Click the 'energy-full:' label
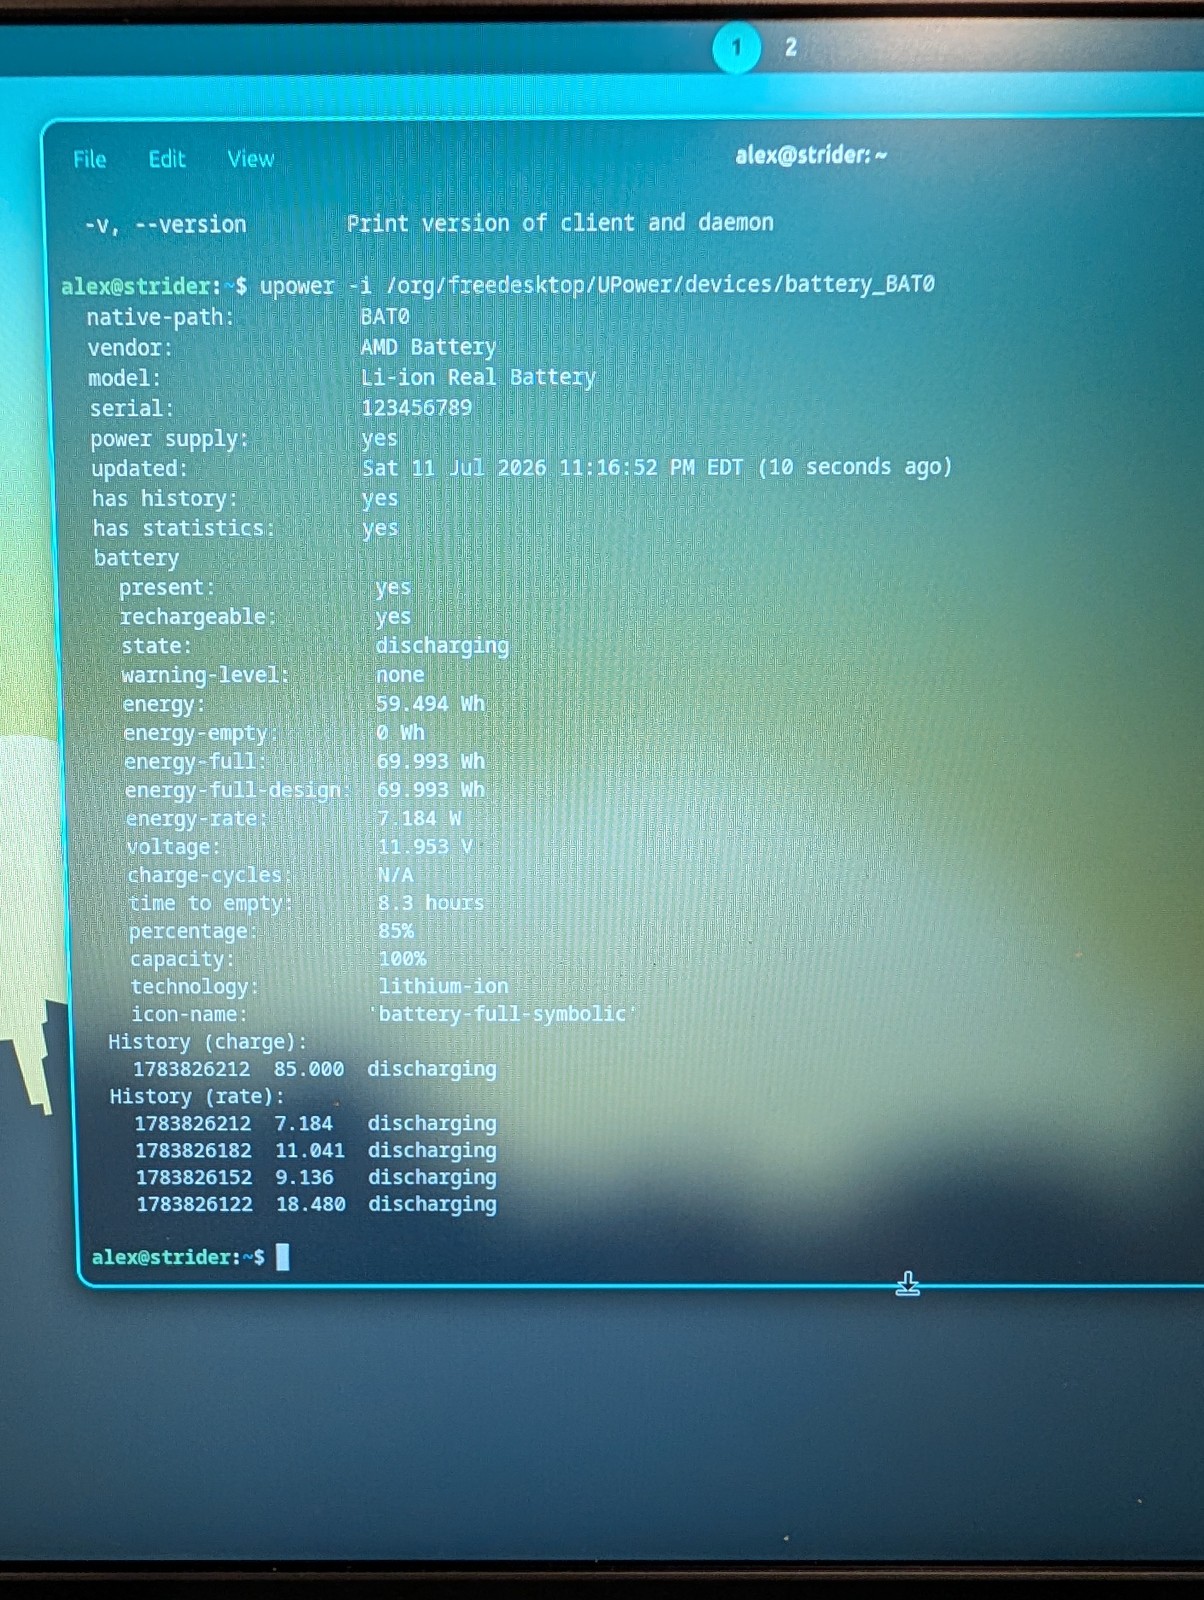 195,762
